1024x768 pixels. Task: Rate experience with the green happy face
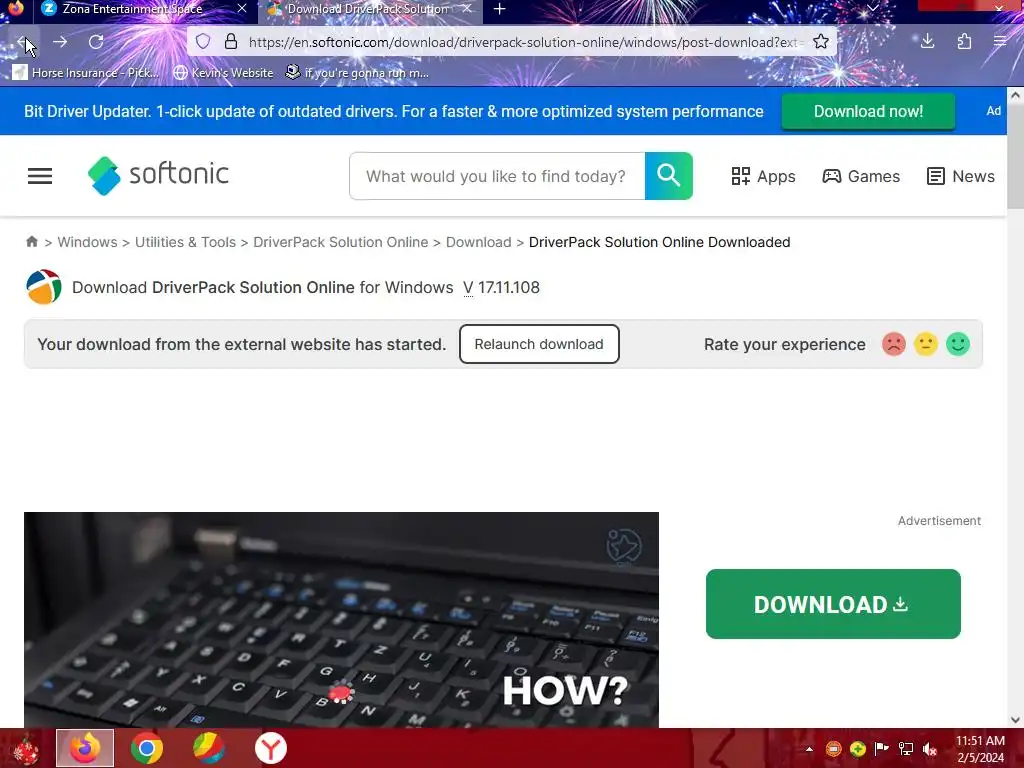[958, 344]
